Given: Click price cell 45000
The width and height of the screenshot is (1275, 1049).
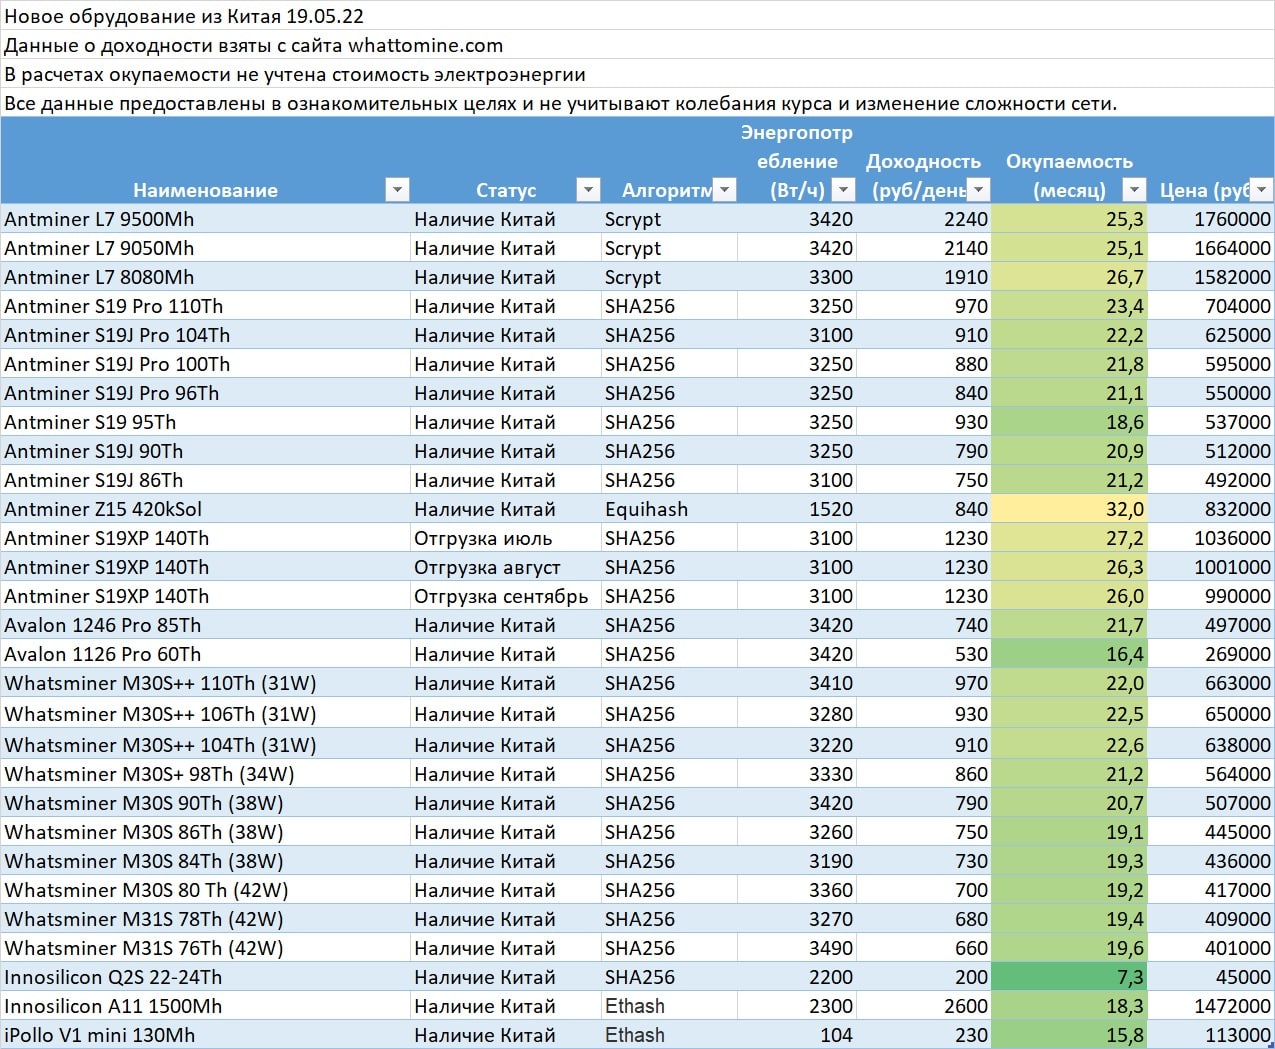Looking at the screenshot, I should tap(1211, 977).
